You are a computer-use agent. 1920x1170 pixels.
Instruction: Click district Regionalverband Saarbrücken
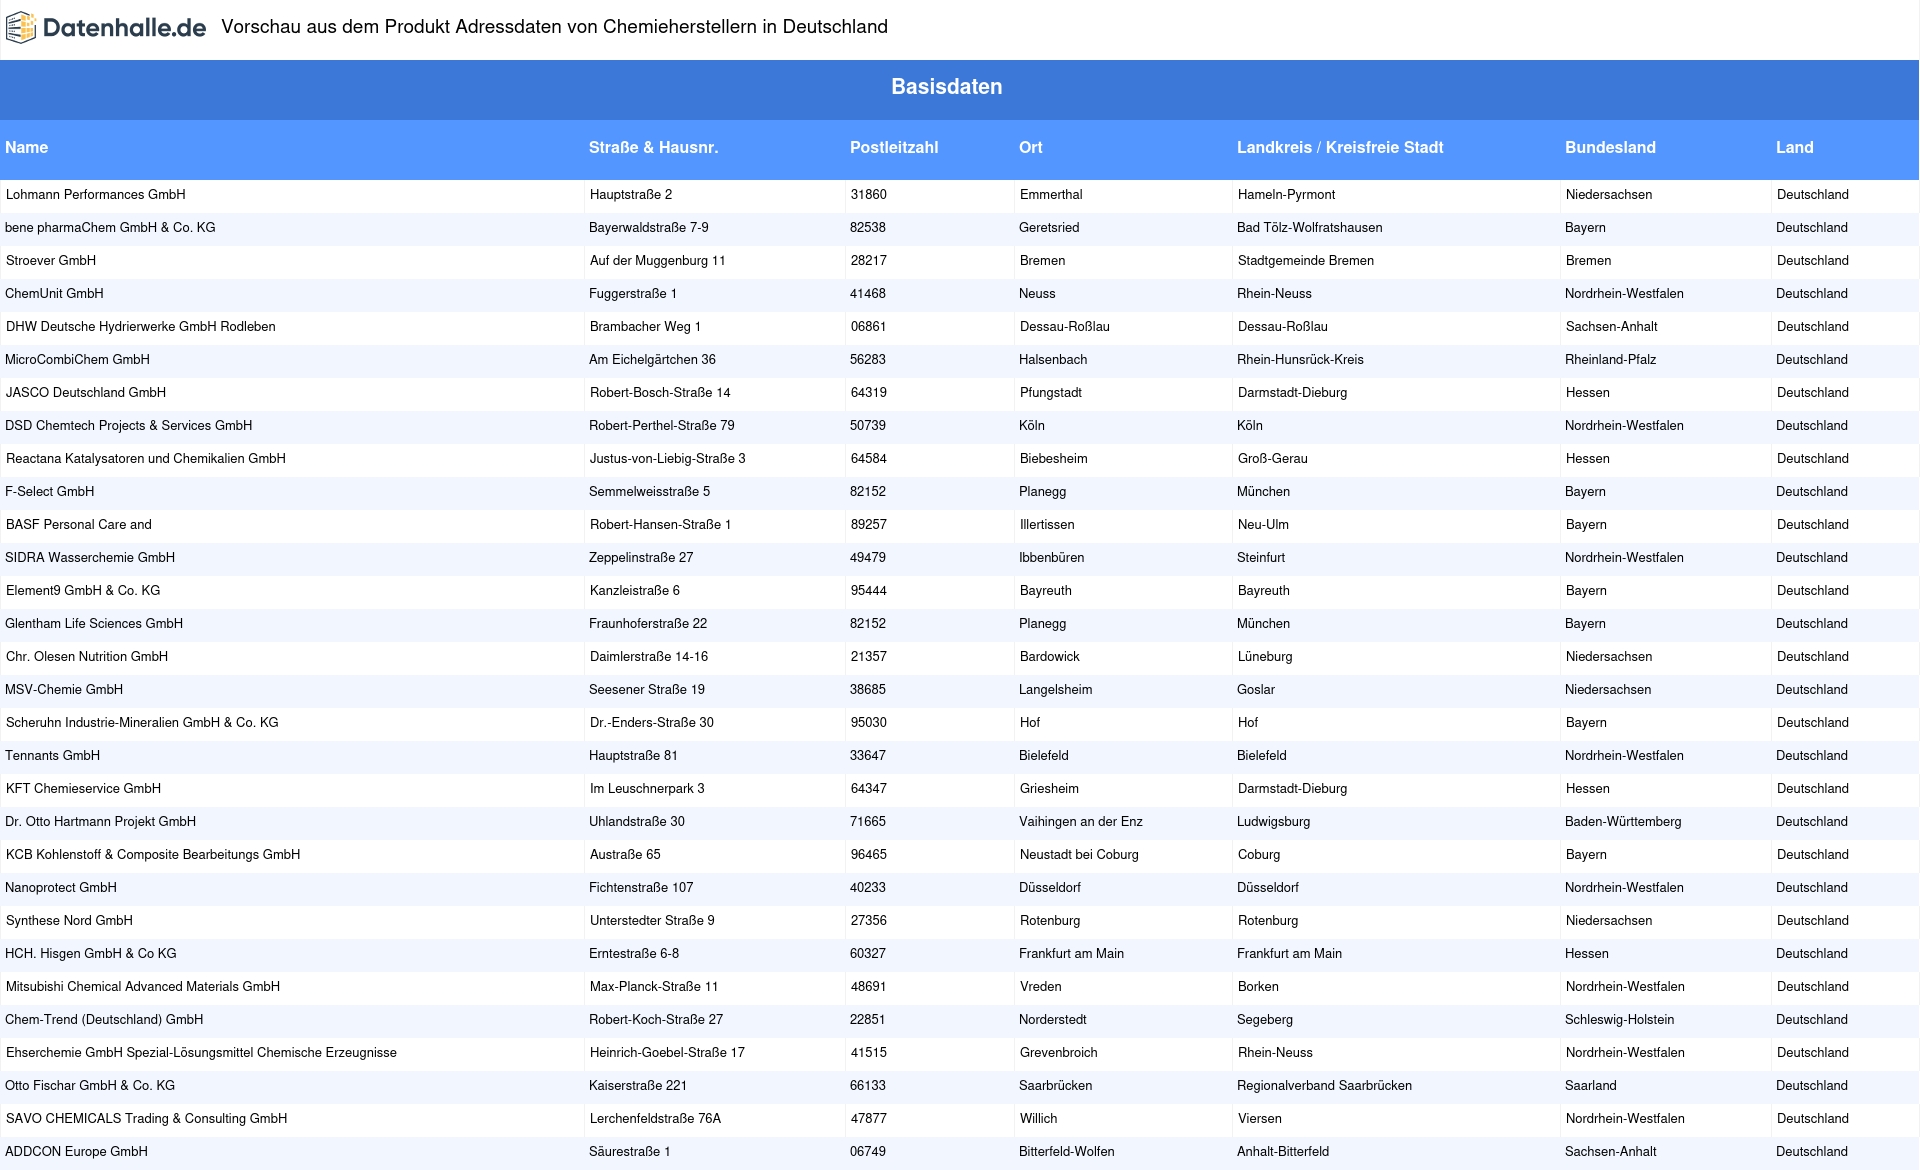coord(1325,1086)
